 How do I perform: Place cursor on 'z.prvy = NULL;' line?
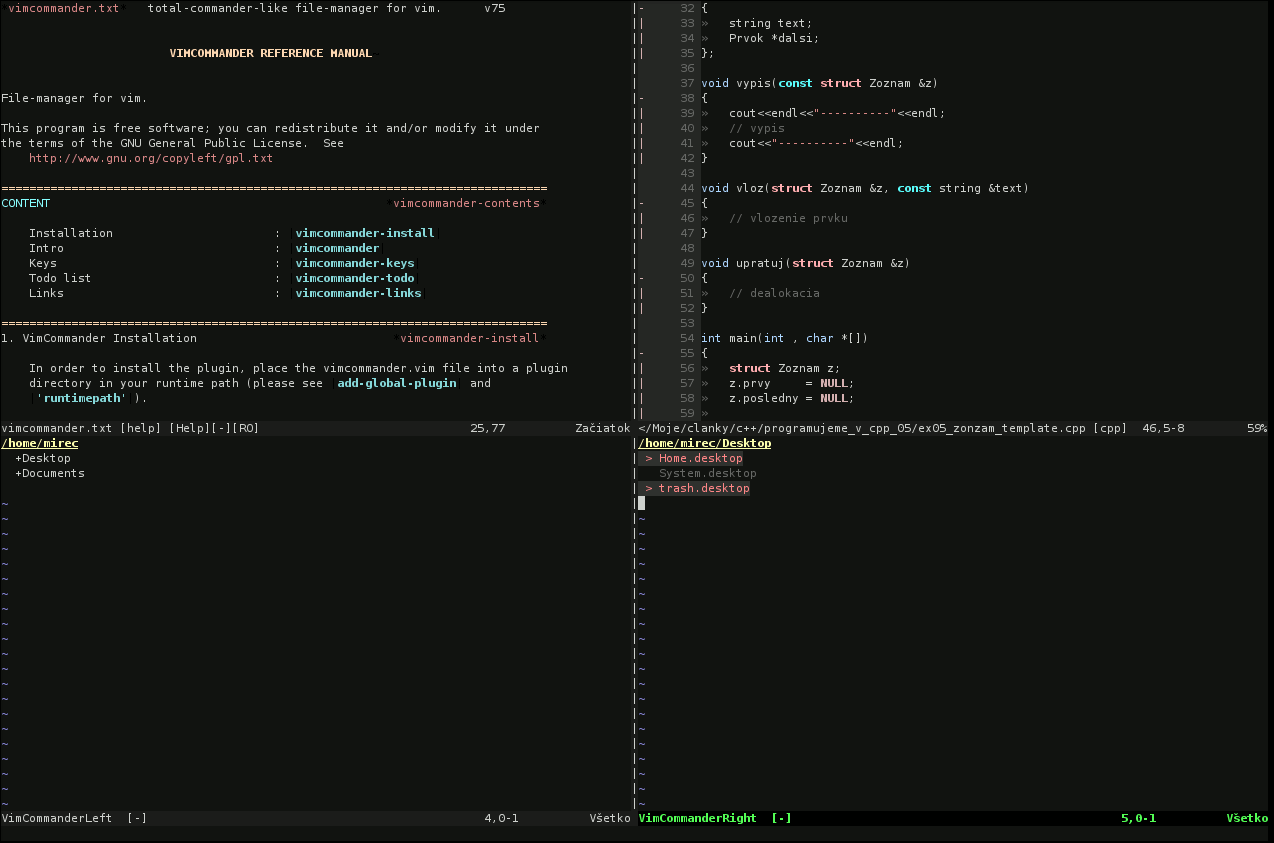[791, 383]
